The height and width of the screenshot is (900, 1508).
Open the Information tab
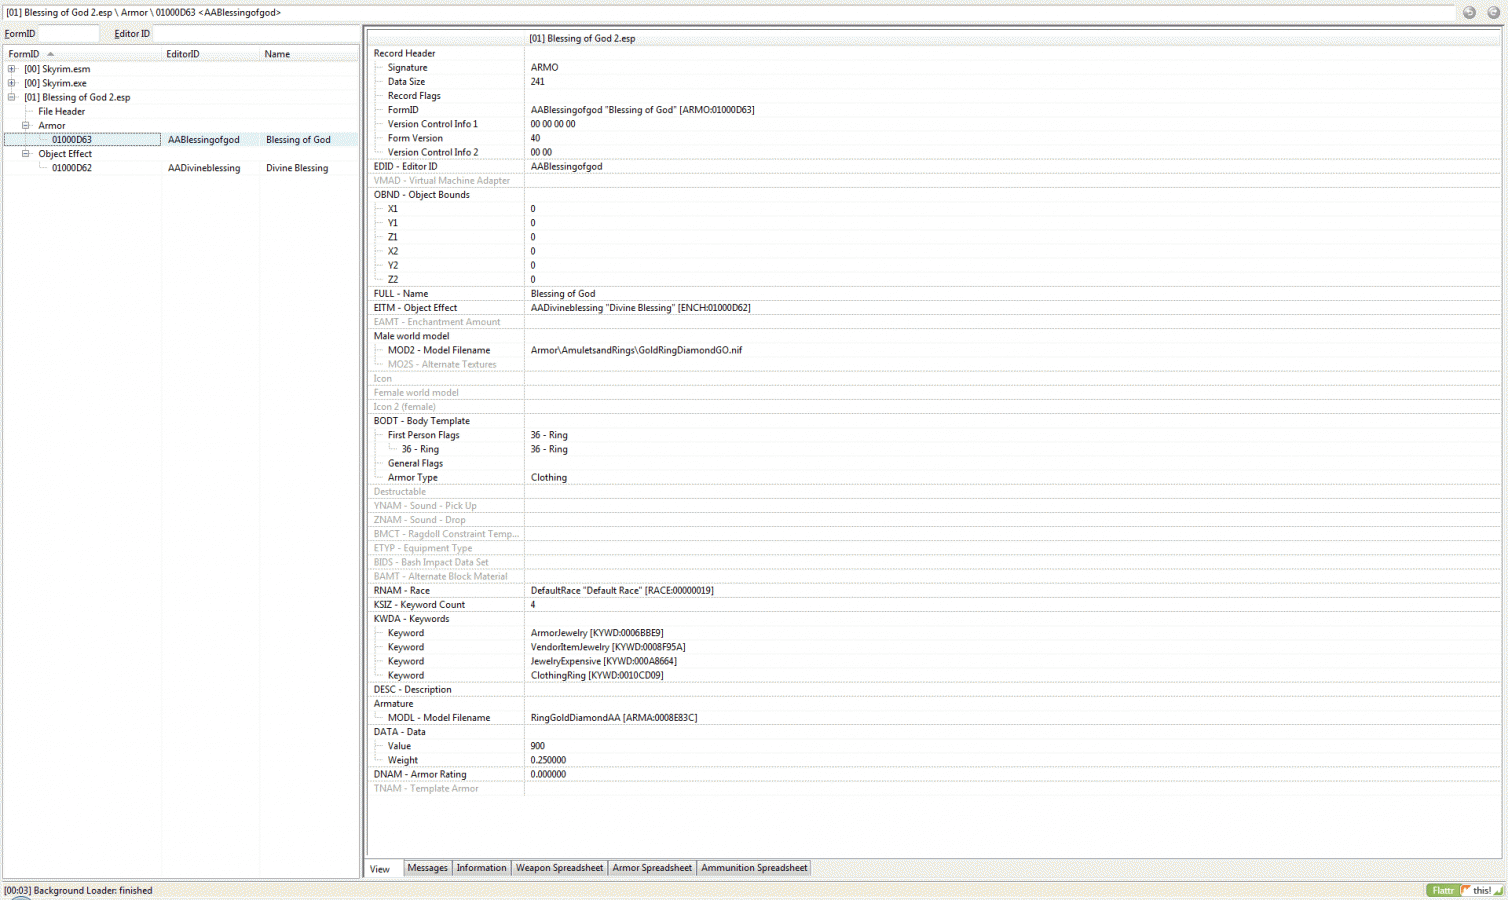[x=481, y=868]
